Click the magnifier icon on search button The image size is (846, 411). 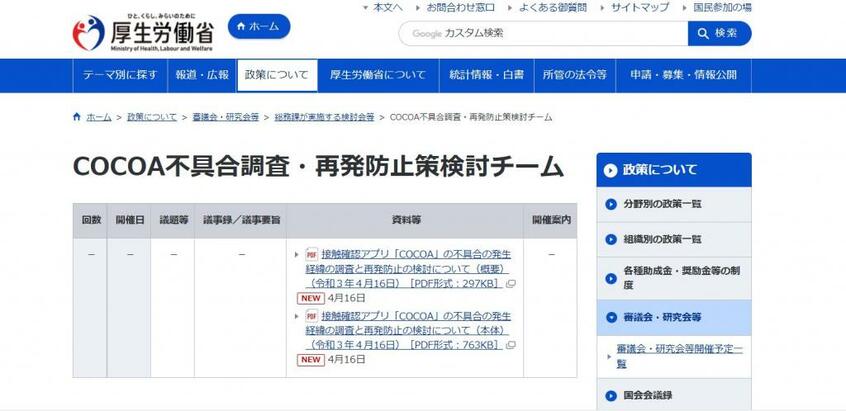click(x=703, y=33)
